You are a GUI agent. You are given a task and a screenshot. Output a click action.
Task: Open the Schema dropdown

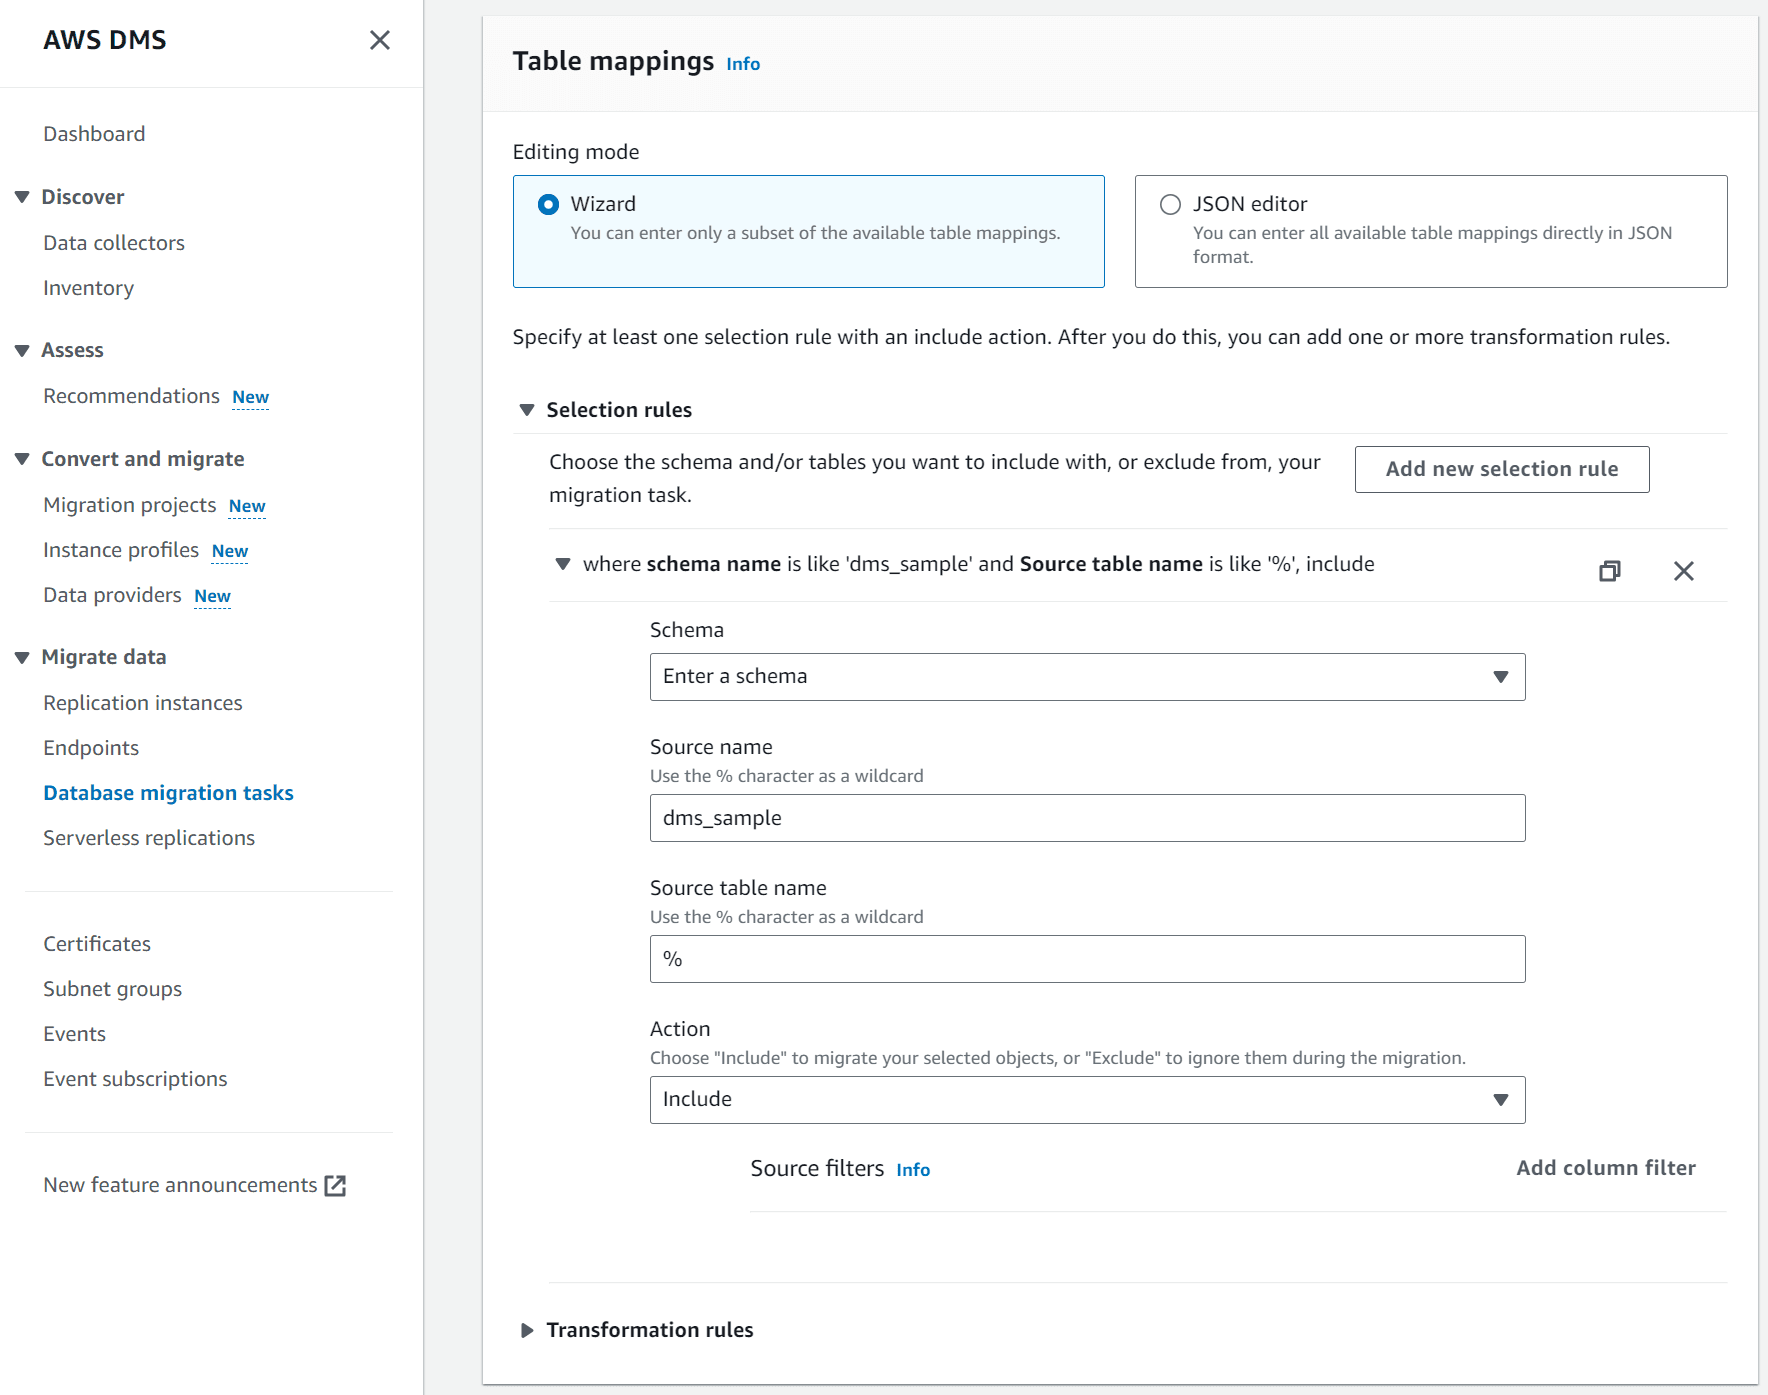(x=1088, y=676)
